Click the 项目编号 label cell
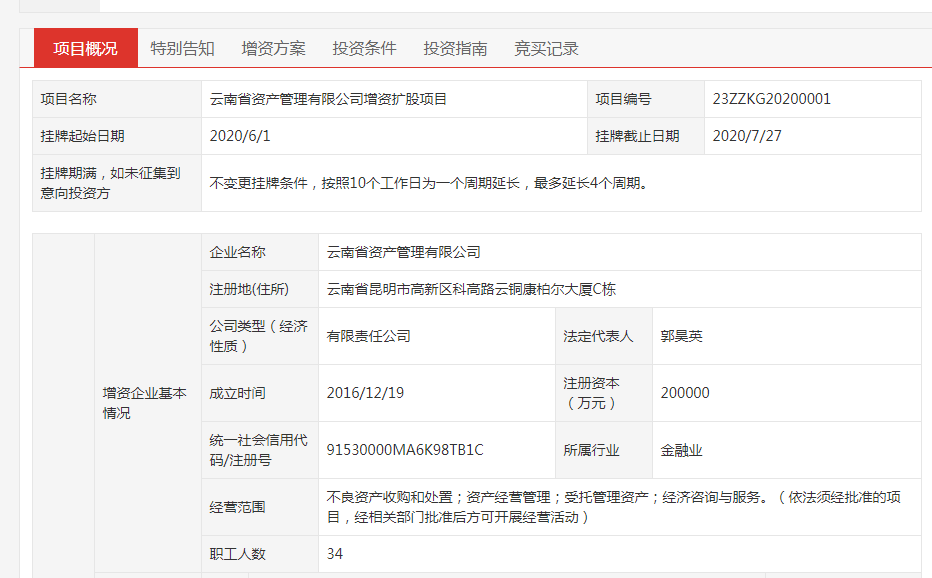Image resolution: width=932 pixels, height=578 pixels. tap(646, 99)
